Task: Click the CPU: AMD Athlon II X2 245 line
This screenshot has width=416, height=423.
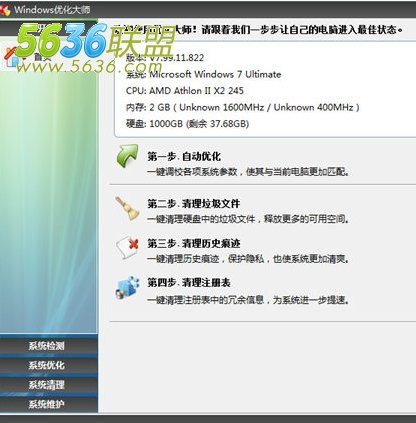Action: point(185,91)
